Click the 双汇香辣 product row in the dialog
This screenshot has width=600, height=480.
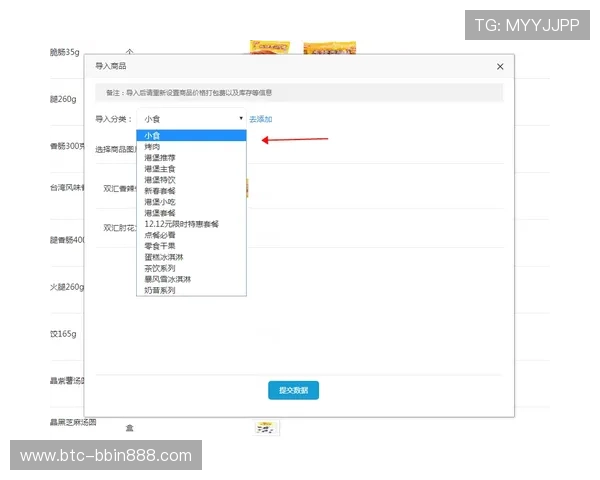point(299,188)
